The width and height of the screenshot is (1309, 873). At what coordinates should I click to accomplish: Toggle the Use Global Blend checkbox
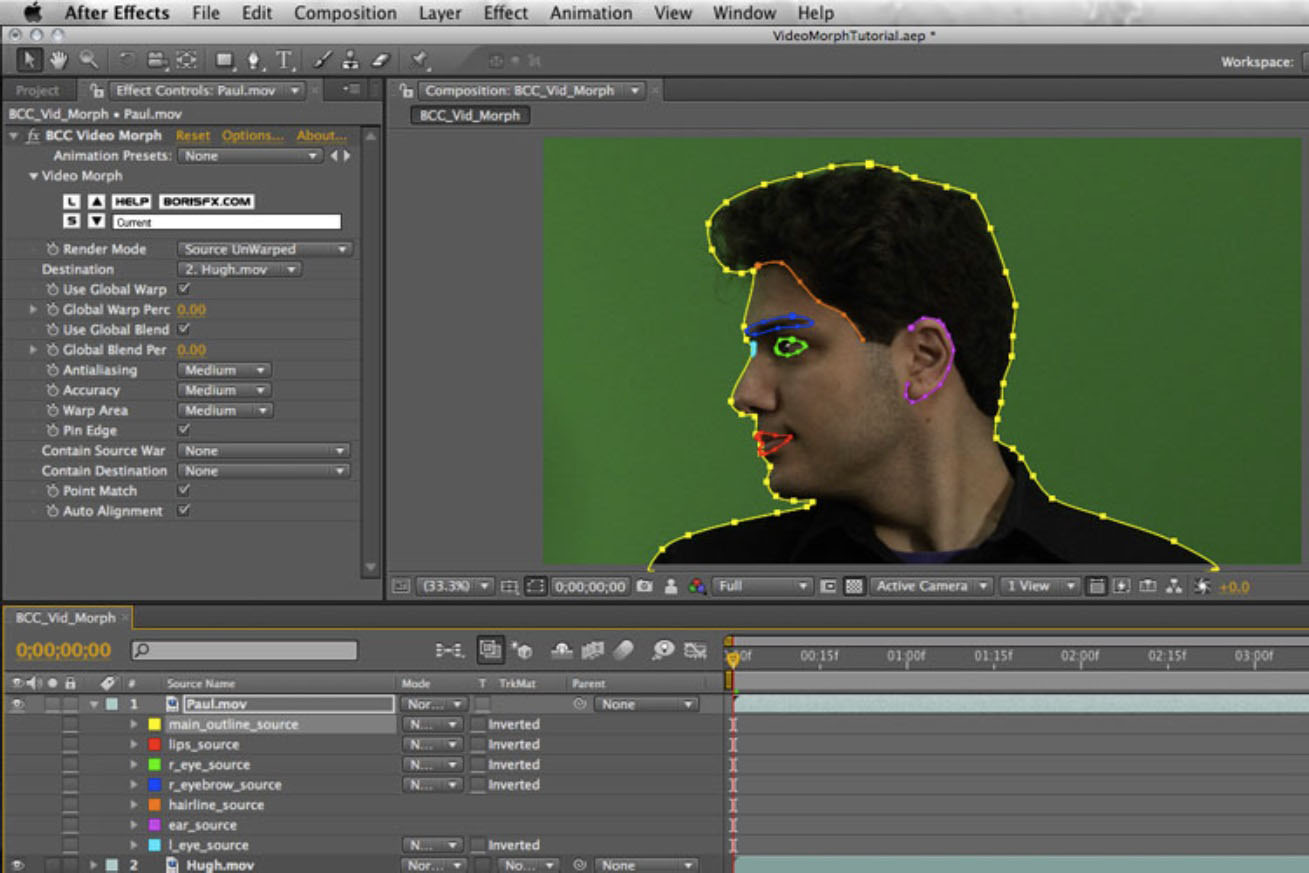pos(184,329)
